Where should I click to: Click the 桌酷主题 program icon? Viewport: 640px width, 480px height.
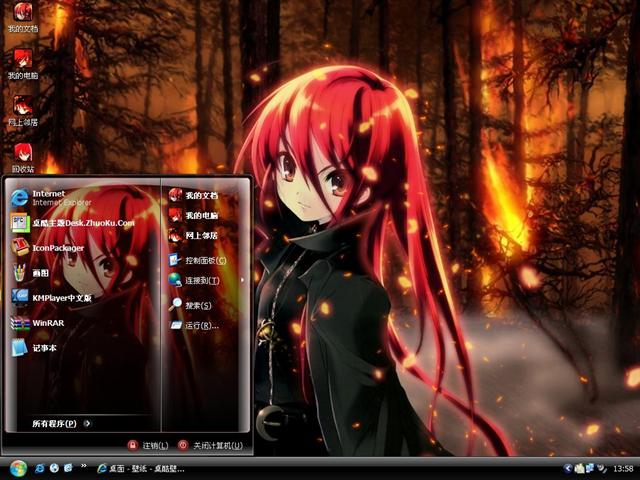[20, 223]
